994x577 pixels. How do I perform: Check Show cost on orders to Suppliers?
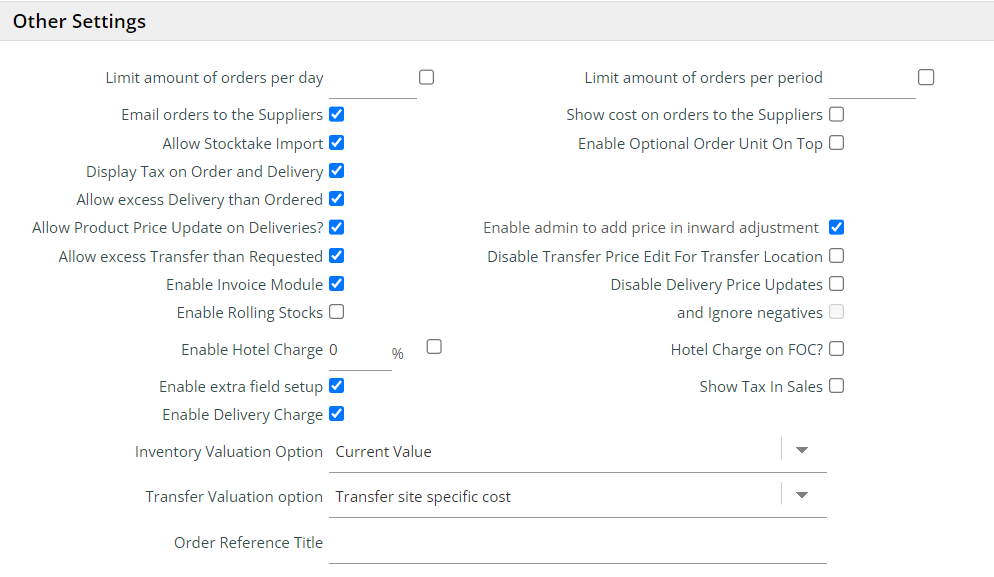pos(837,114)
